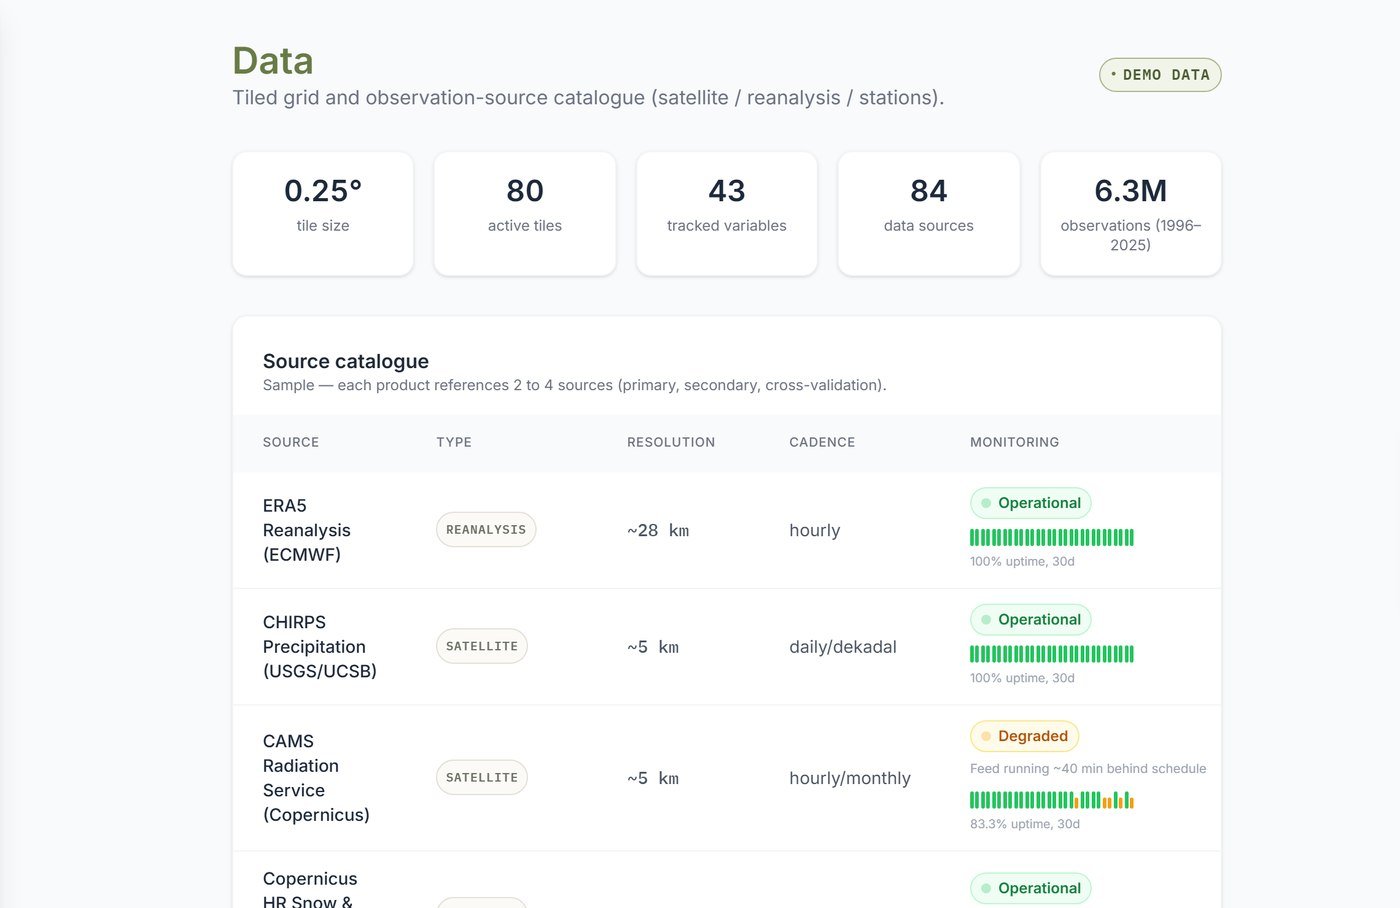1400x908 pixels.
Task: Click the CADENCE column header
Action: (x=822, y=442)
